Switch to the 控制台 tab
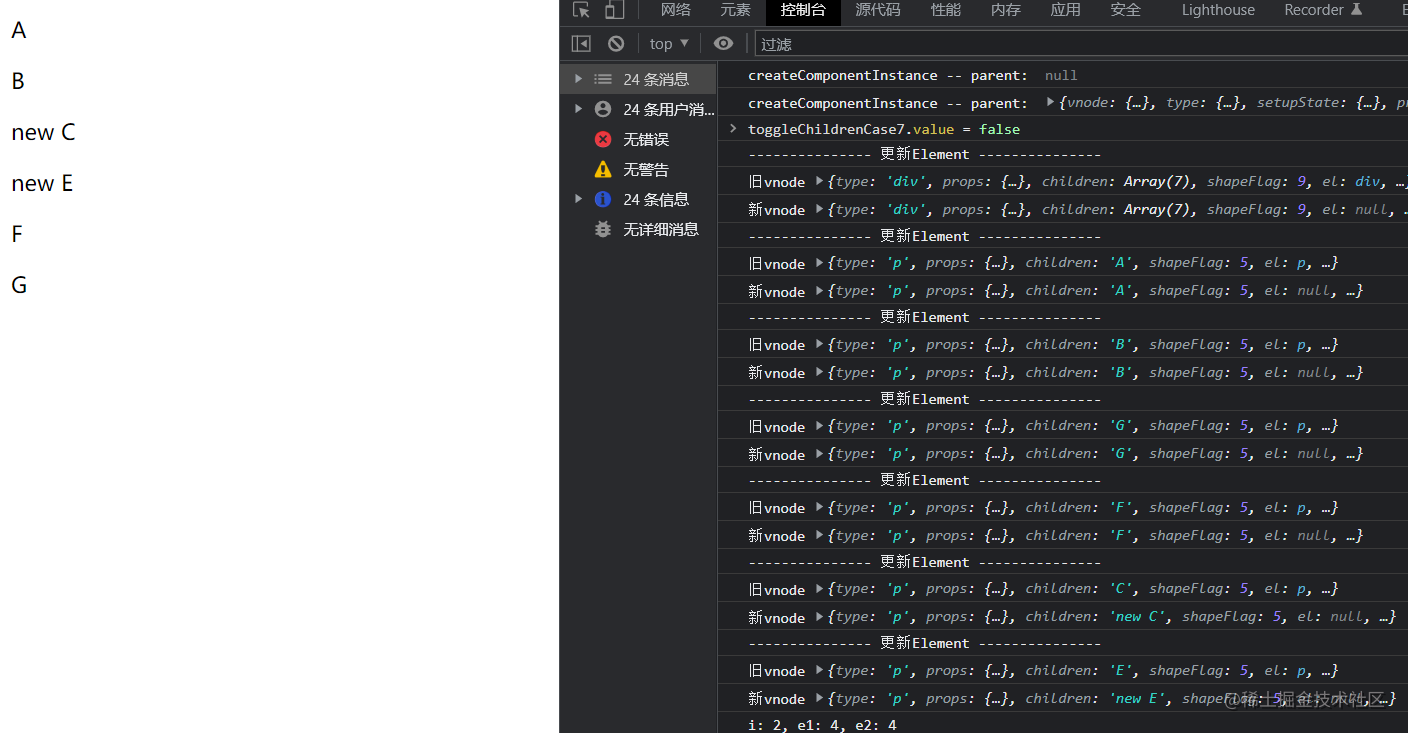1408x733 pixels. tap(803, 11)
